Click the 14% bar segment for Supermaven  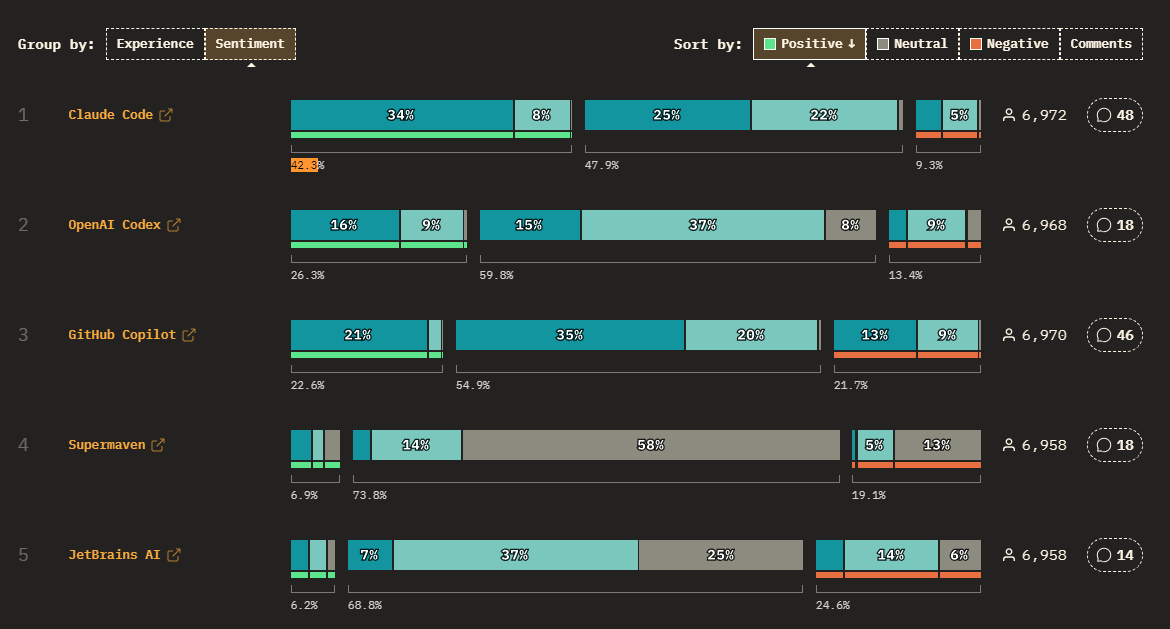tap(416, 445)
